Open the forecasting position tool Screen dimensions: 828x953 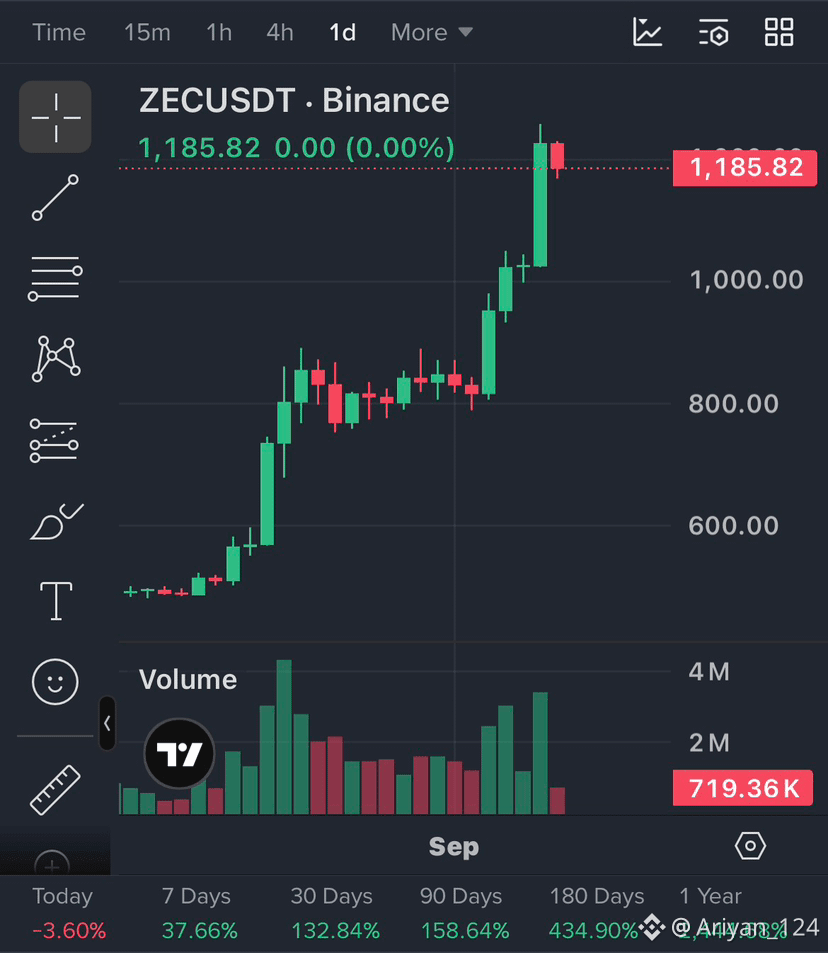pyautogui.click(x=54, y=441)
